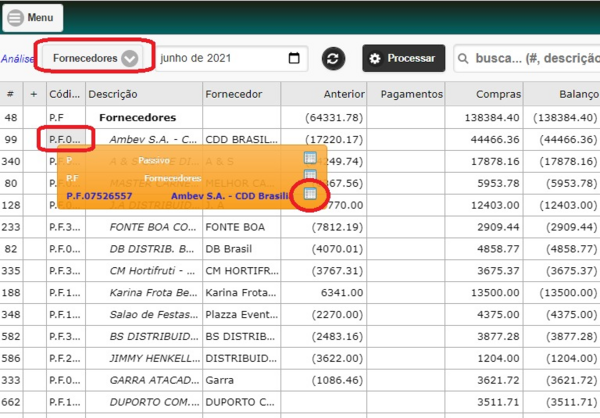
Task: Click DB Brasil supplier cell
Action: [228, 249]
